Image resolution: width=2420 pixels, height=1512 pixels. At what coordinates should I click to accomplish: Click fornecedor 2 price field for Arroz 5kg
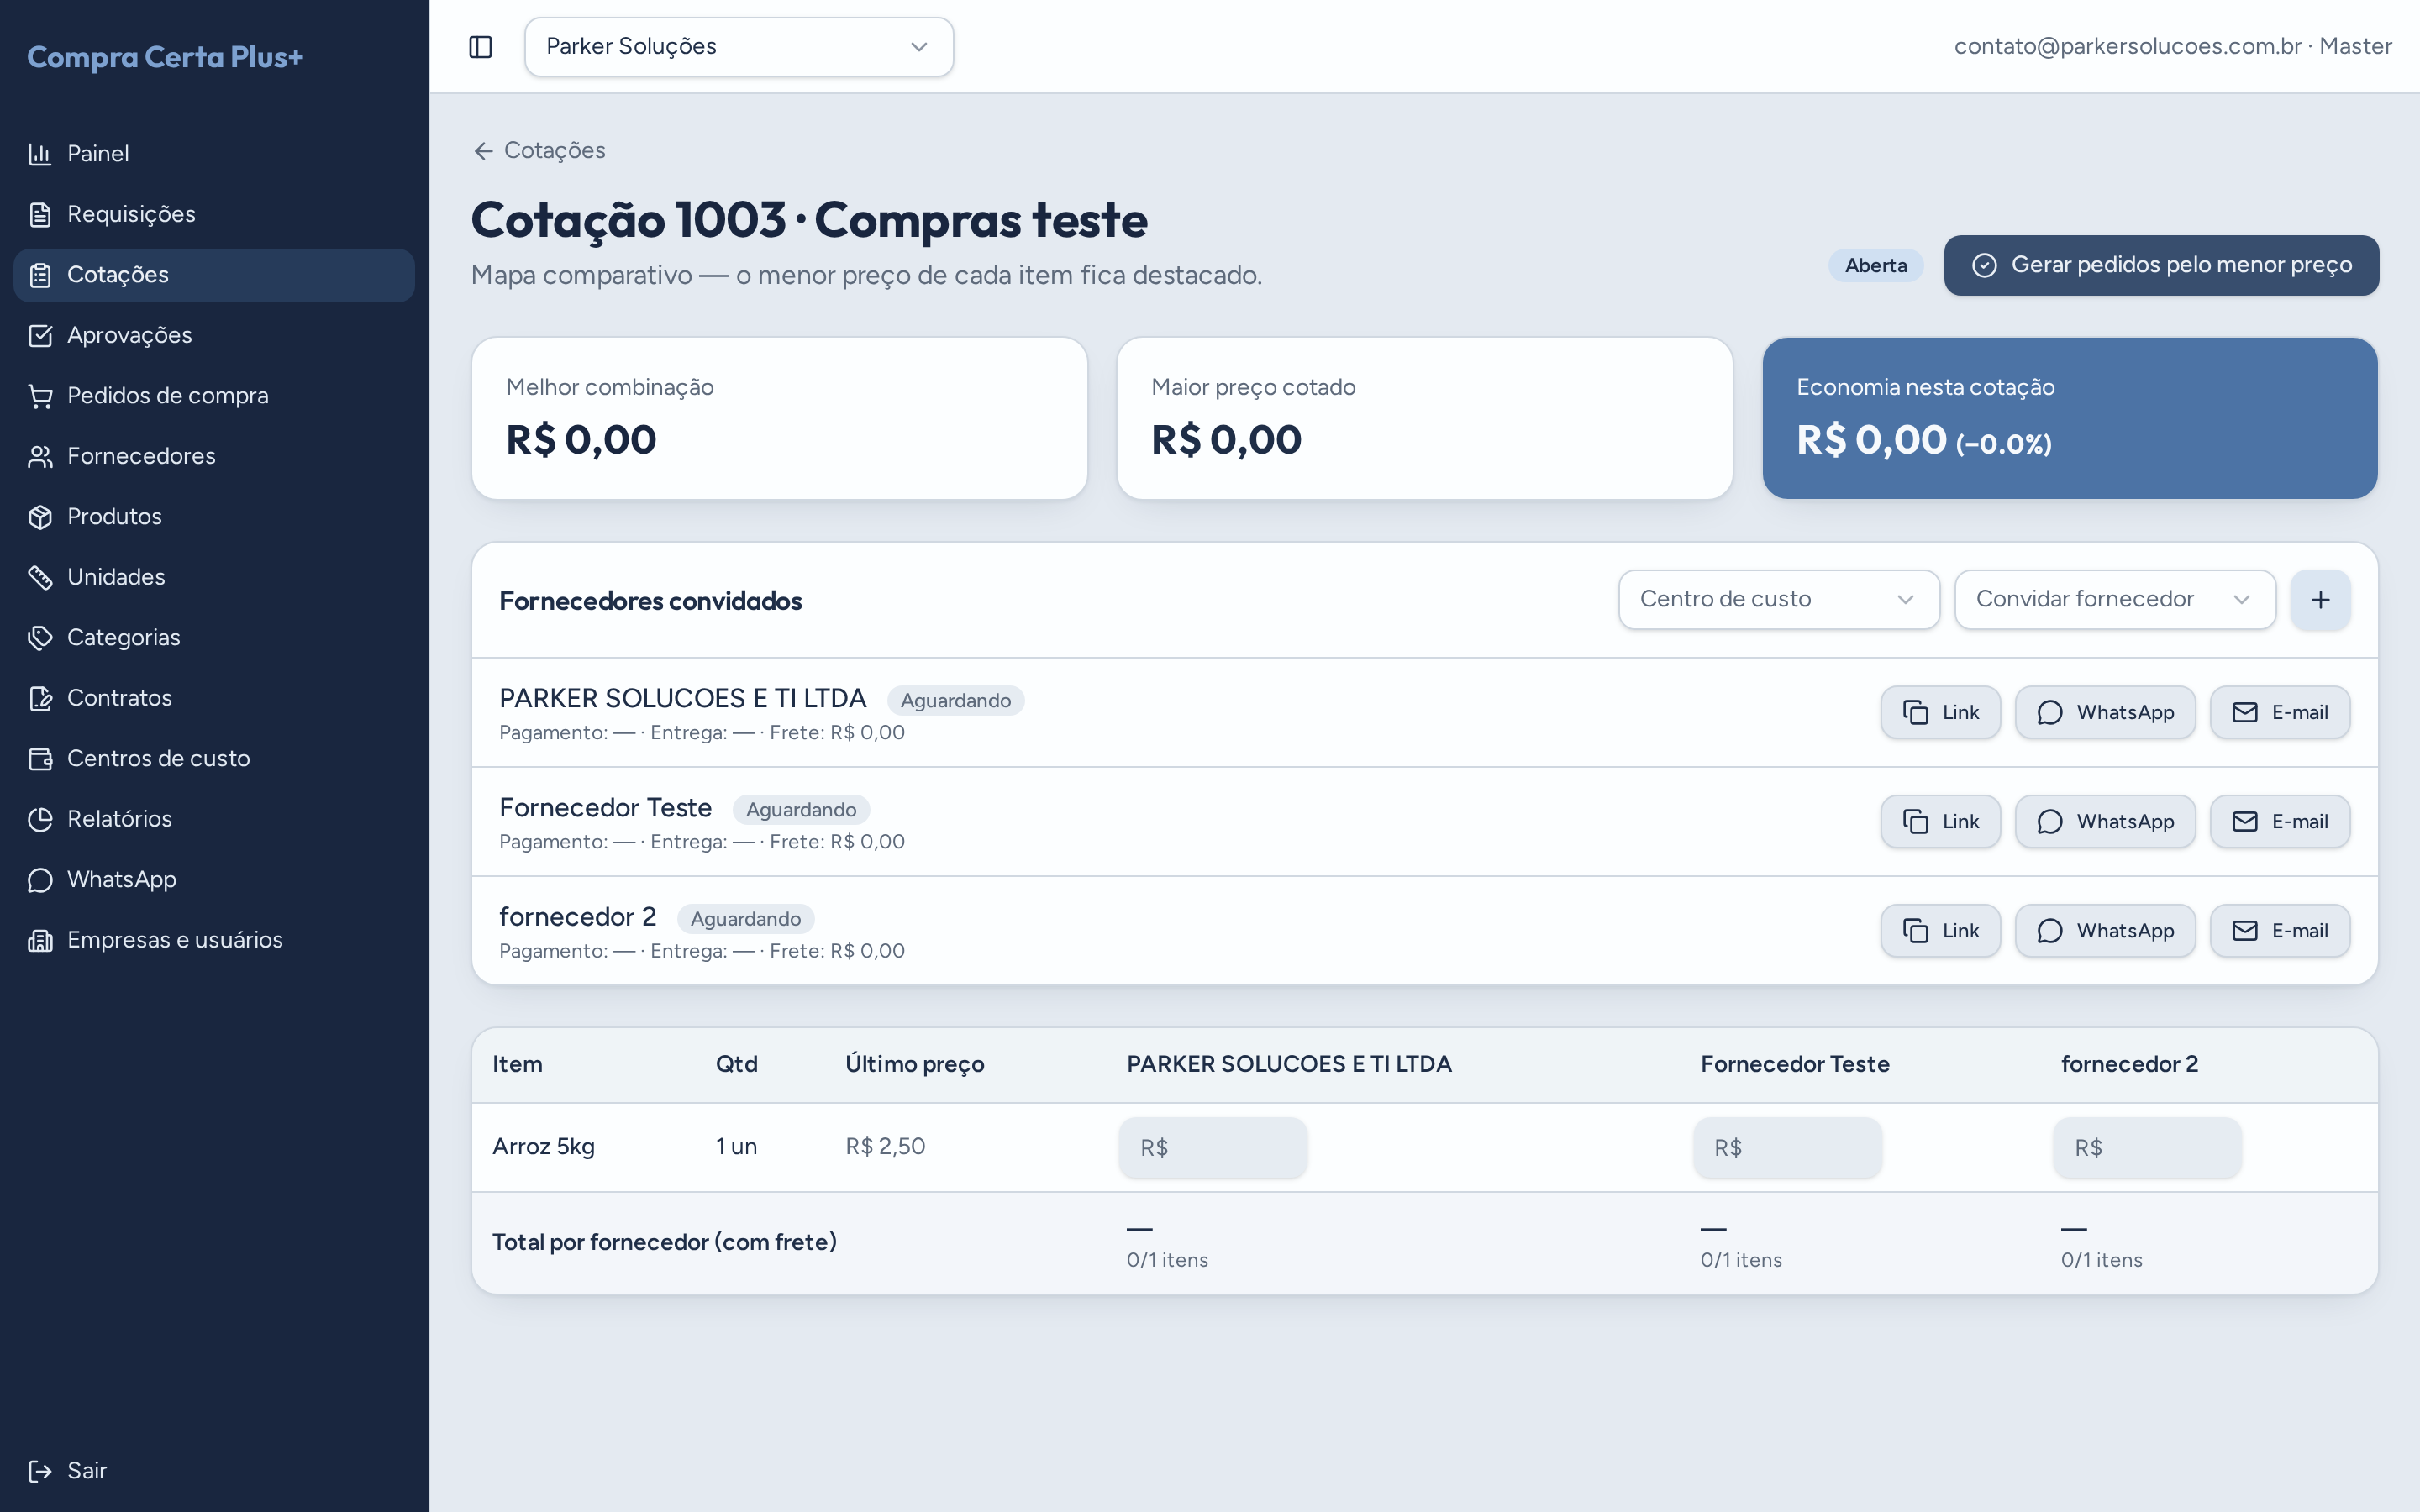point(2147,1148)
